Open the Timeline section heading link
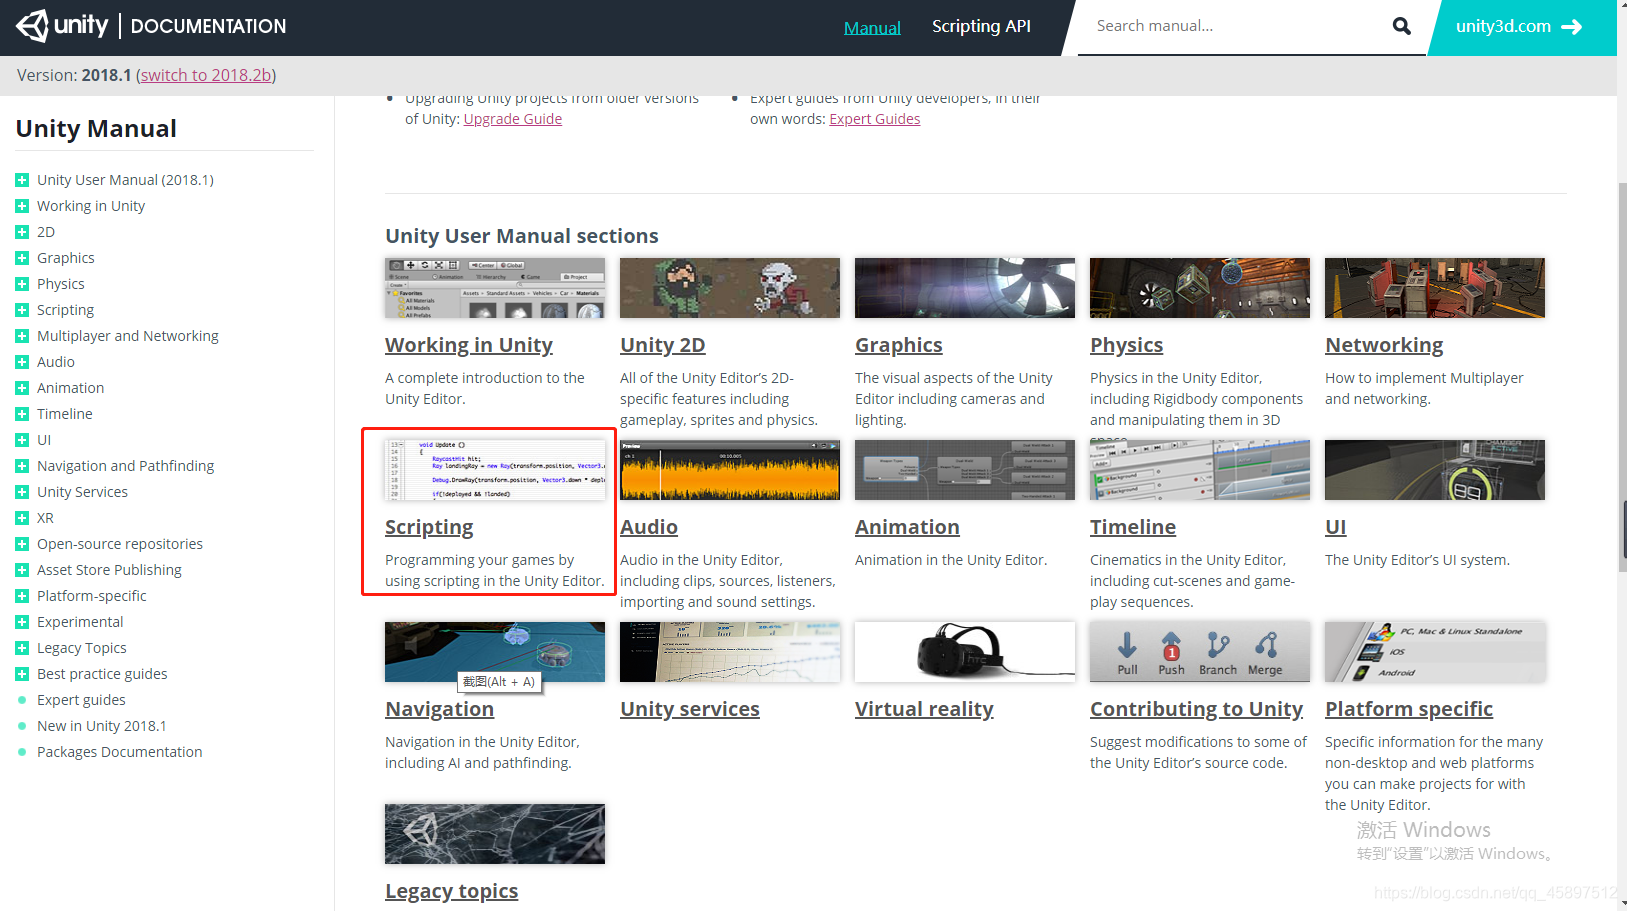Image resolution: width=1627 pixels, height=911 pixels. pyautogui.click(x=1133, y=527)
